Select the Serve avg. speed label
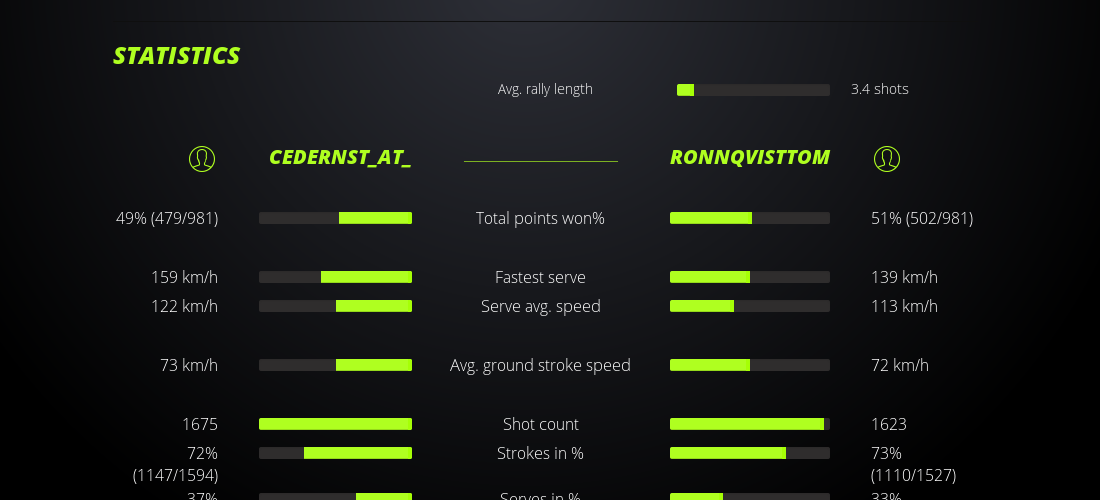 point(540,306)
